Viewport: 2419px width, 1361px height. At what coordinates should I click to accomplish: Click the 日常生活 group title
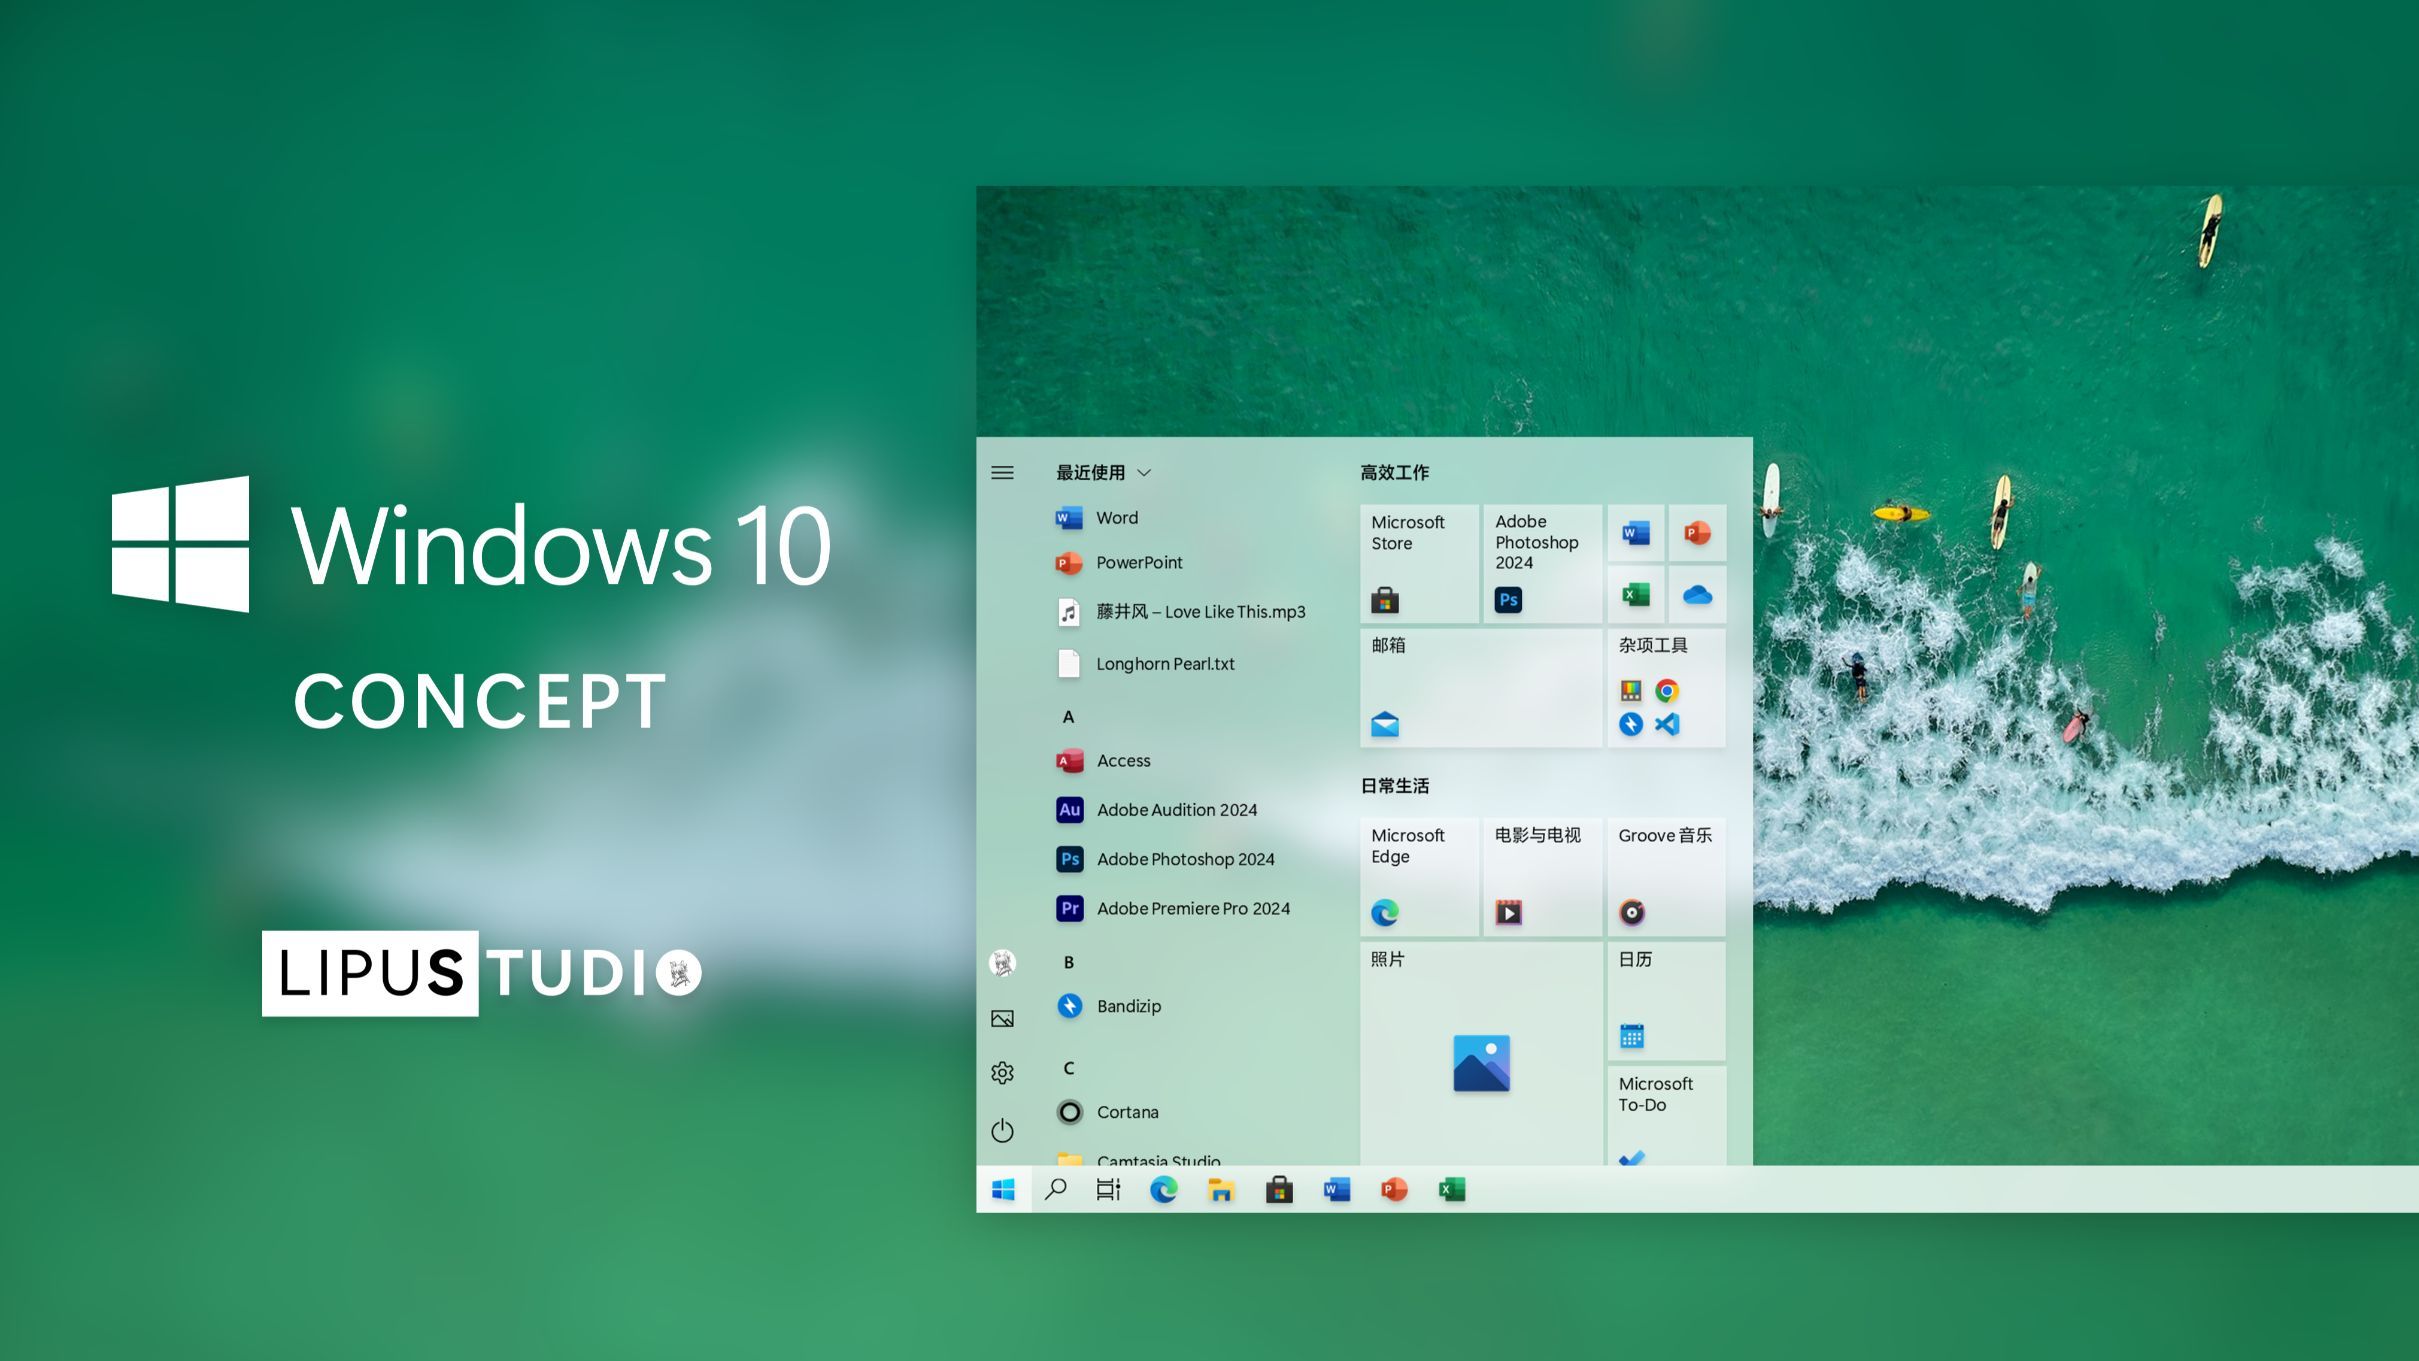point(1394,786)
